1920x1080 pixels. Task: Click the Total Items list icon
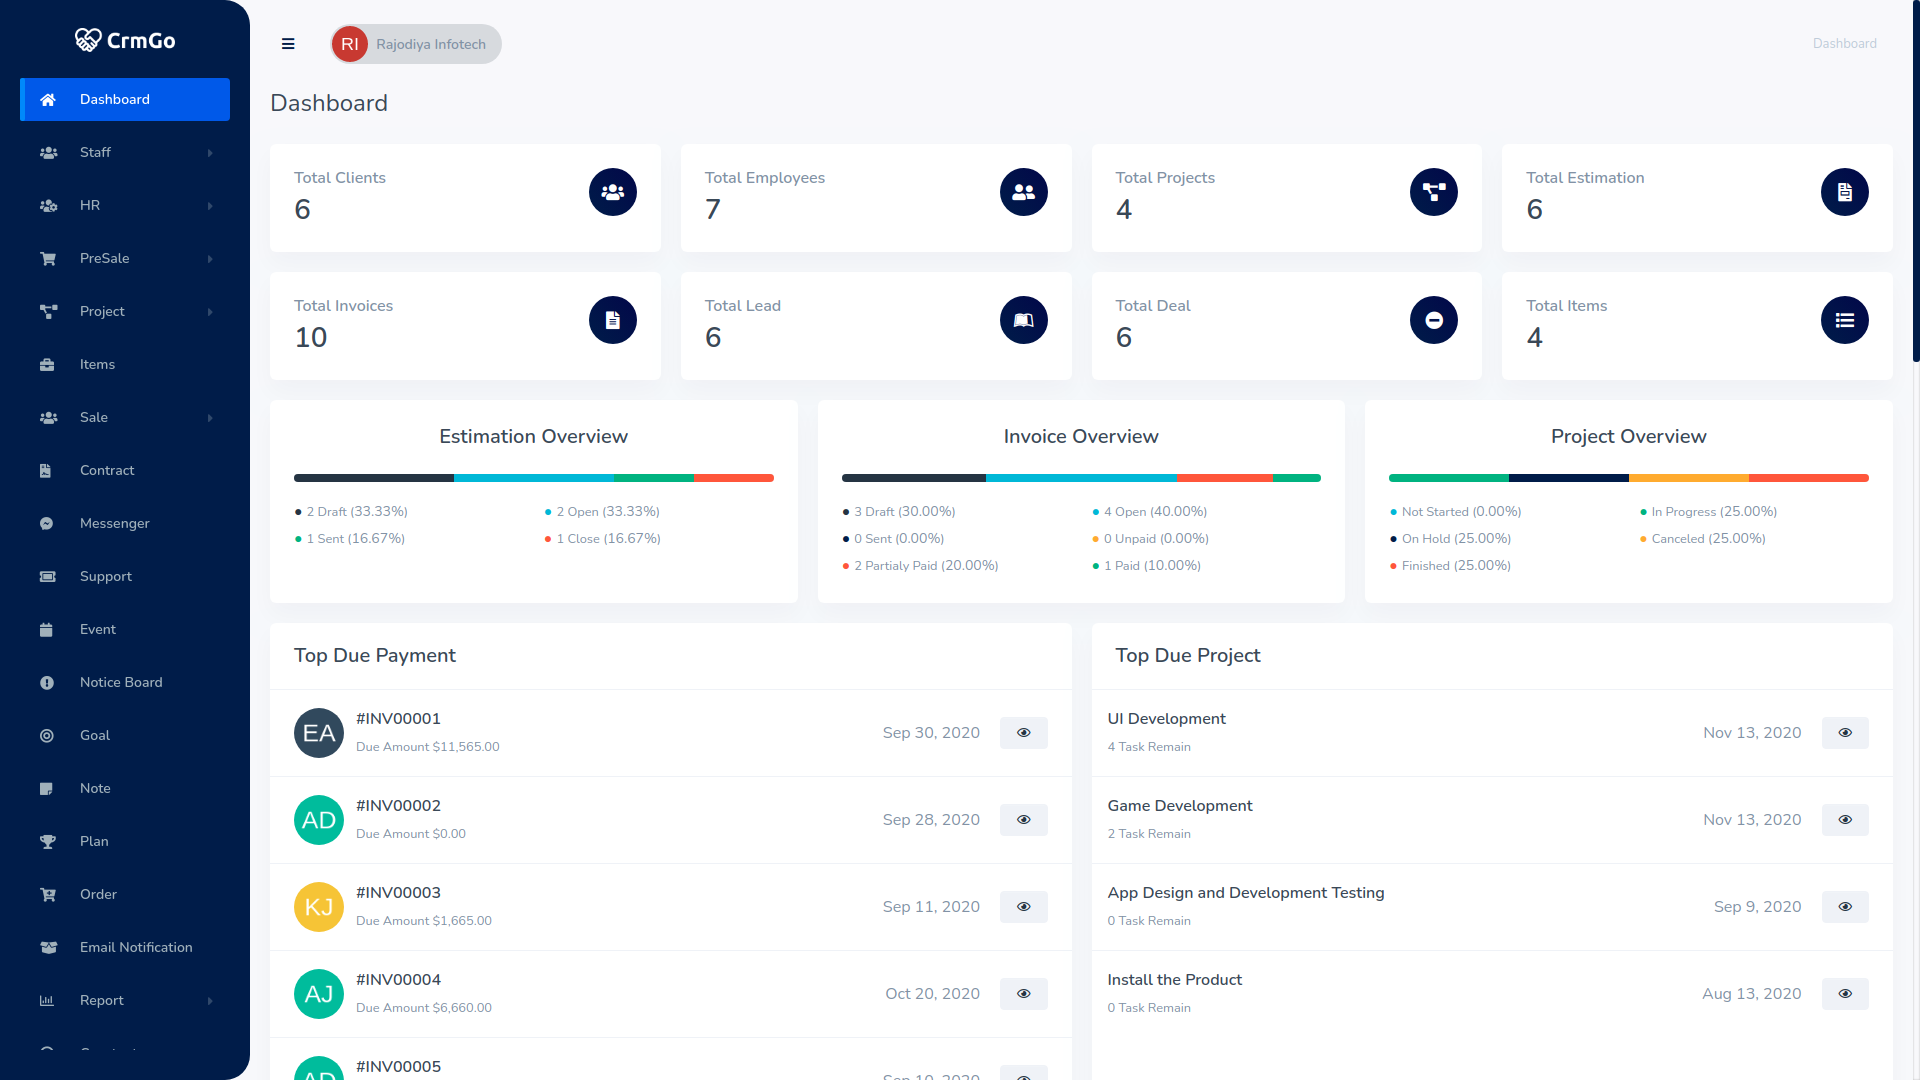coord(1844,320)
